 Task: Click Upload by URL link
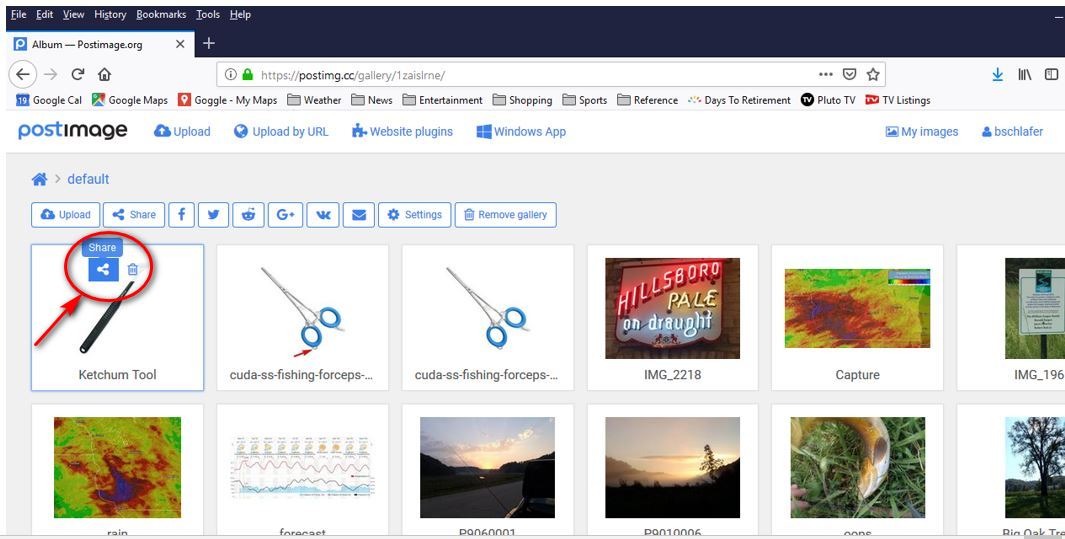point(281,132)
